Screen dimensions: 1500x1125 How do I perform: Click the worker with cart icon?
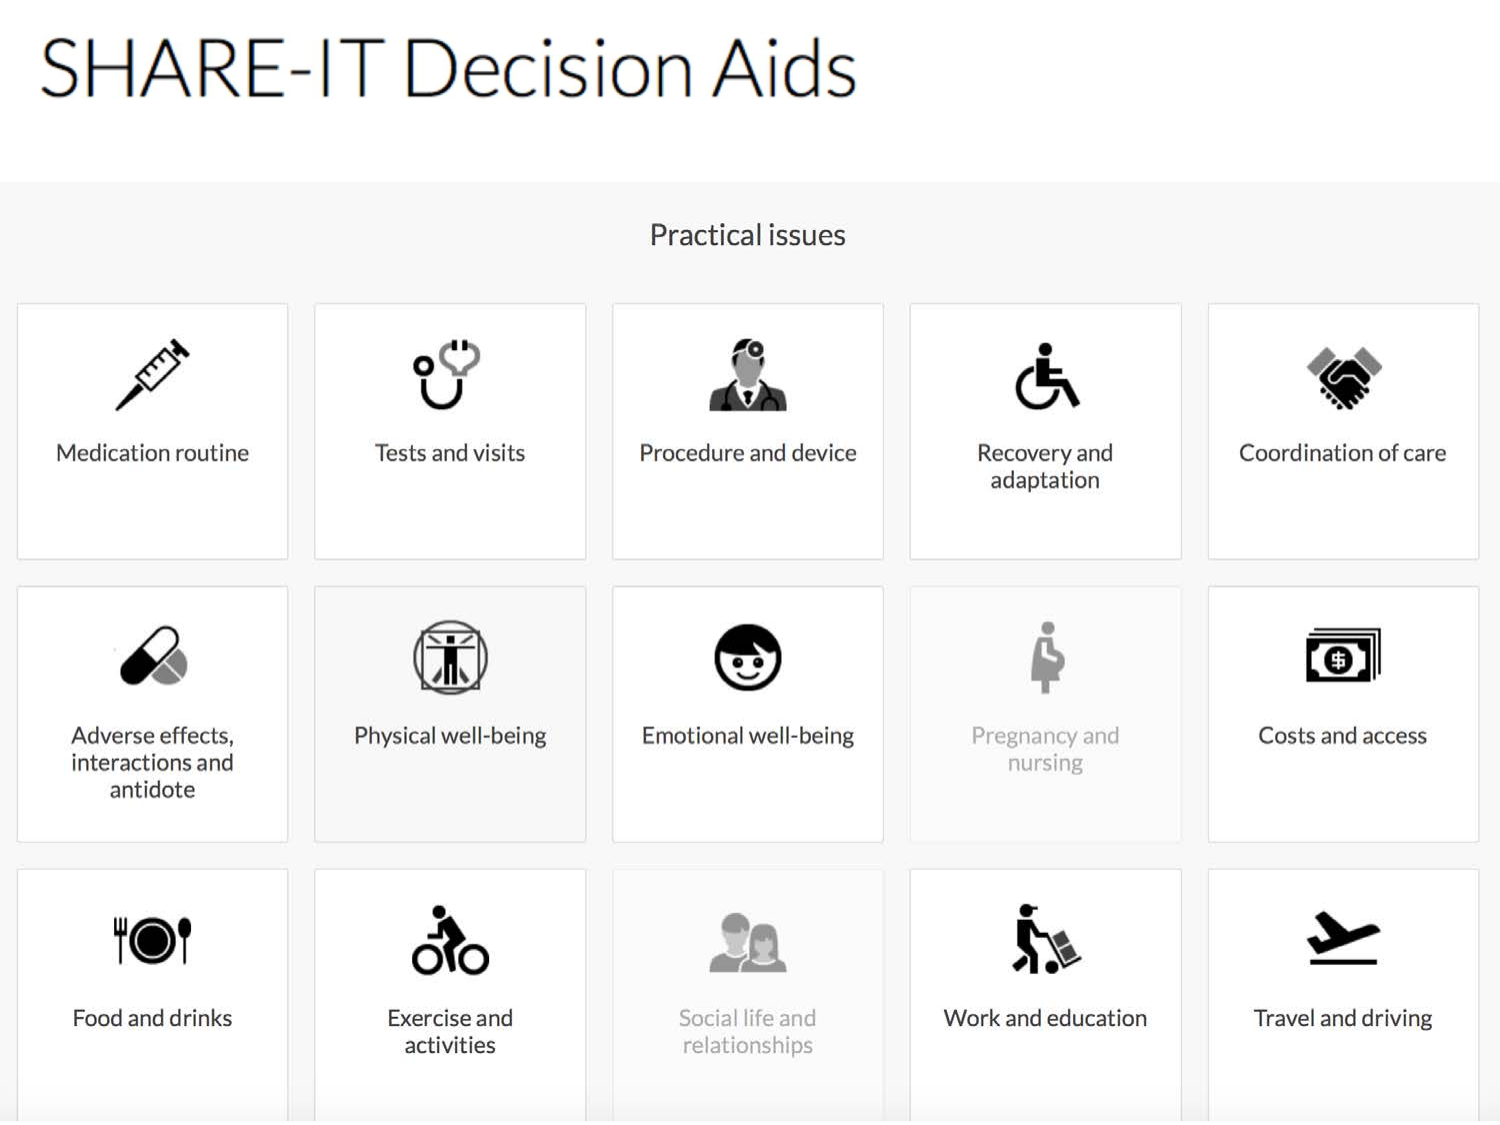coord(1045,940)
